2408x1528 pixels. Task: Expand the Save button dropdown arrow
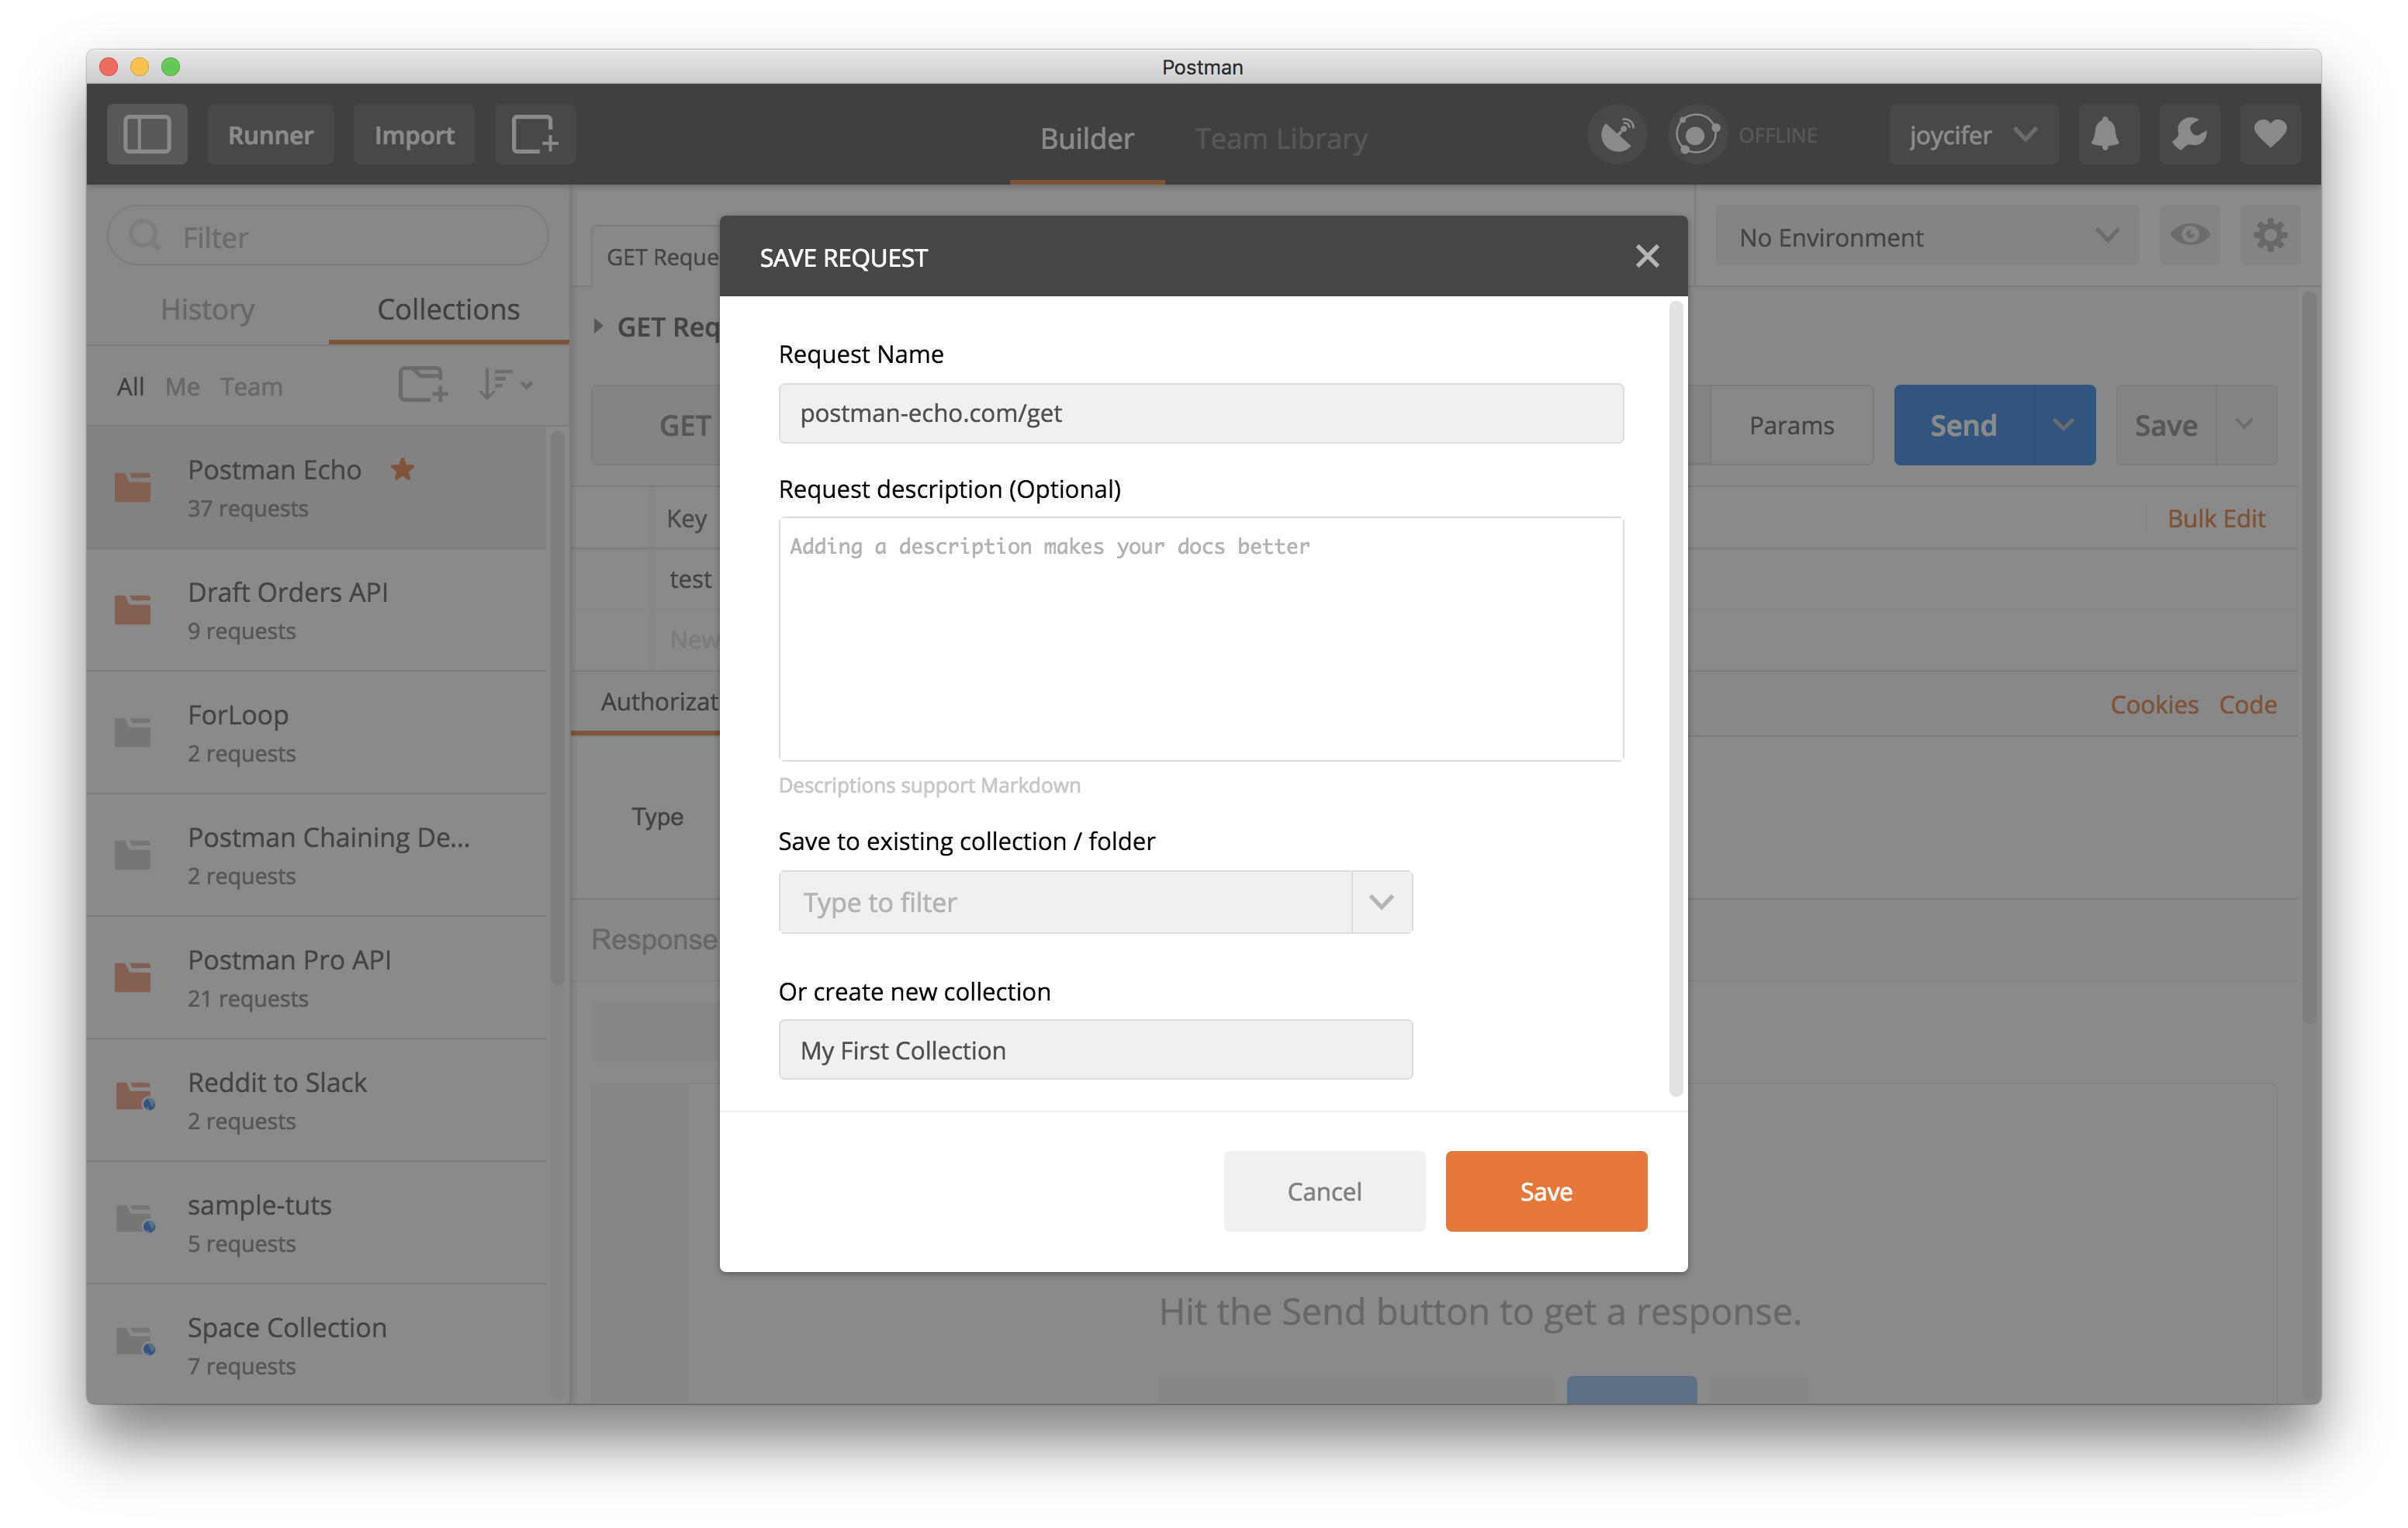pos(2245,425)
